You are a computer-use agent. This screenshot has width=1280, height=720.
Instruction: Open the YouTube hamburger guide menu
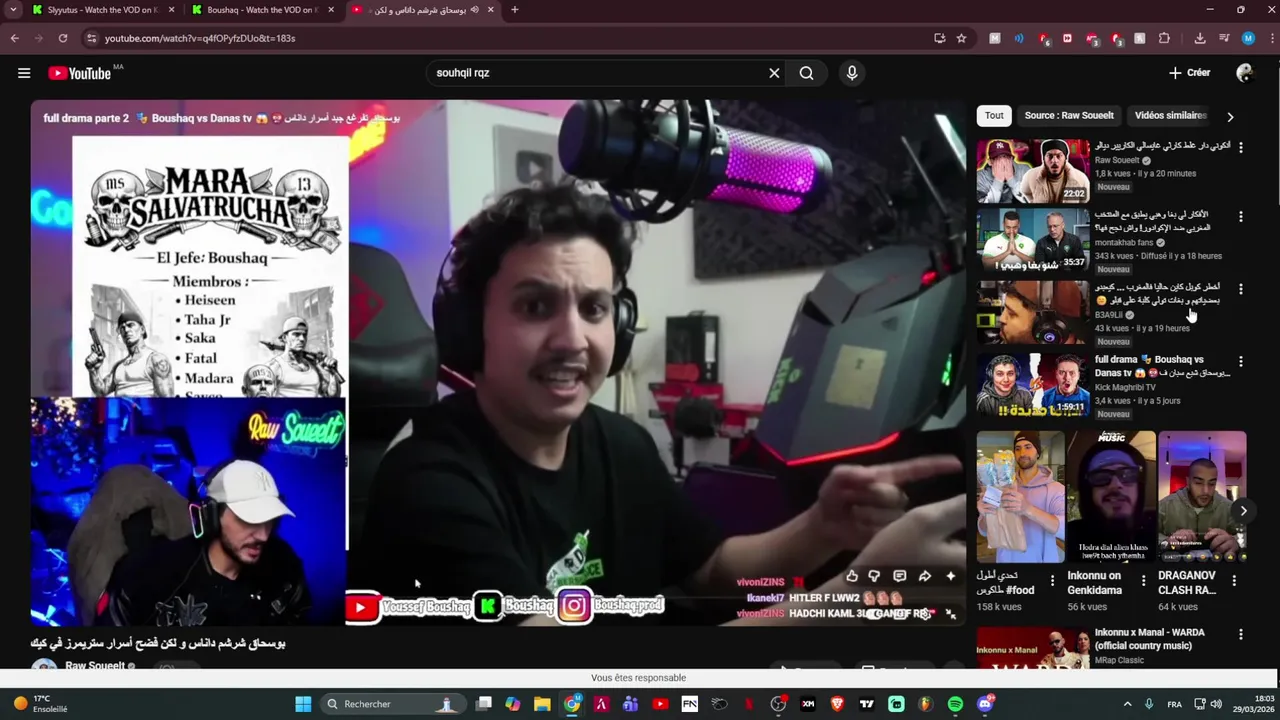tap(24, 73)
